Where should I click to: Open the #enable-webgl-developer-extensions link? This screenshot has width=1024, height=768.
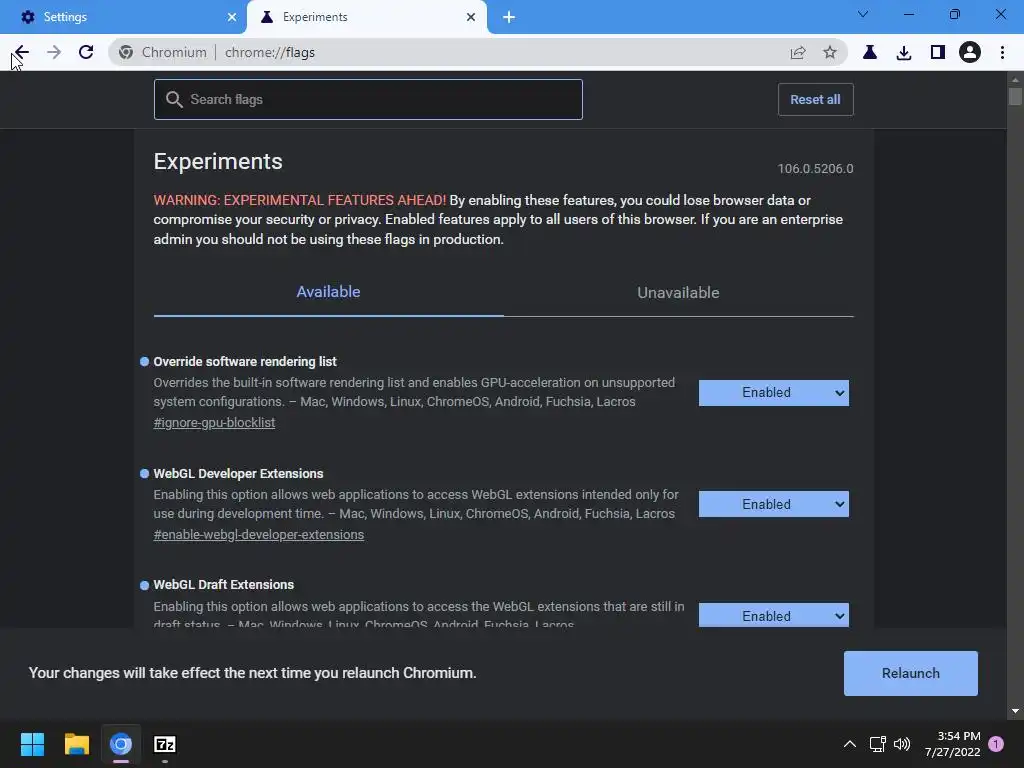point(259,534)
